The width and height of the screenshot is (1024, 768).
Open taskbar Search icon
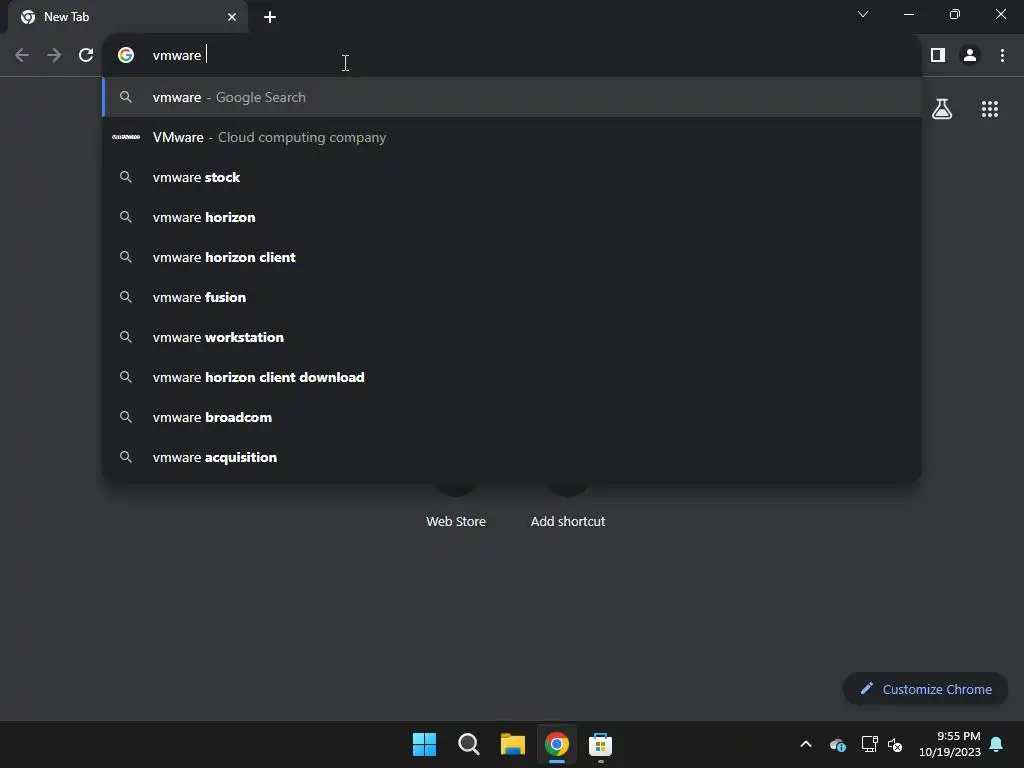pyautogui.click(x=469, y=744)
